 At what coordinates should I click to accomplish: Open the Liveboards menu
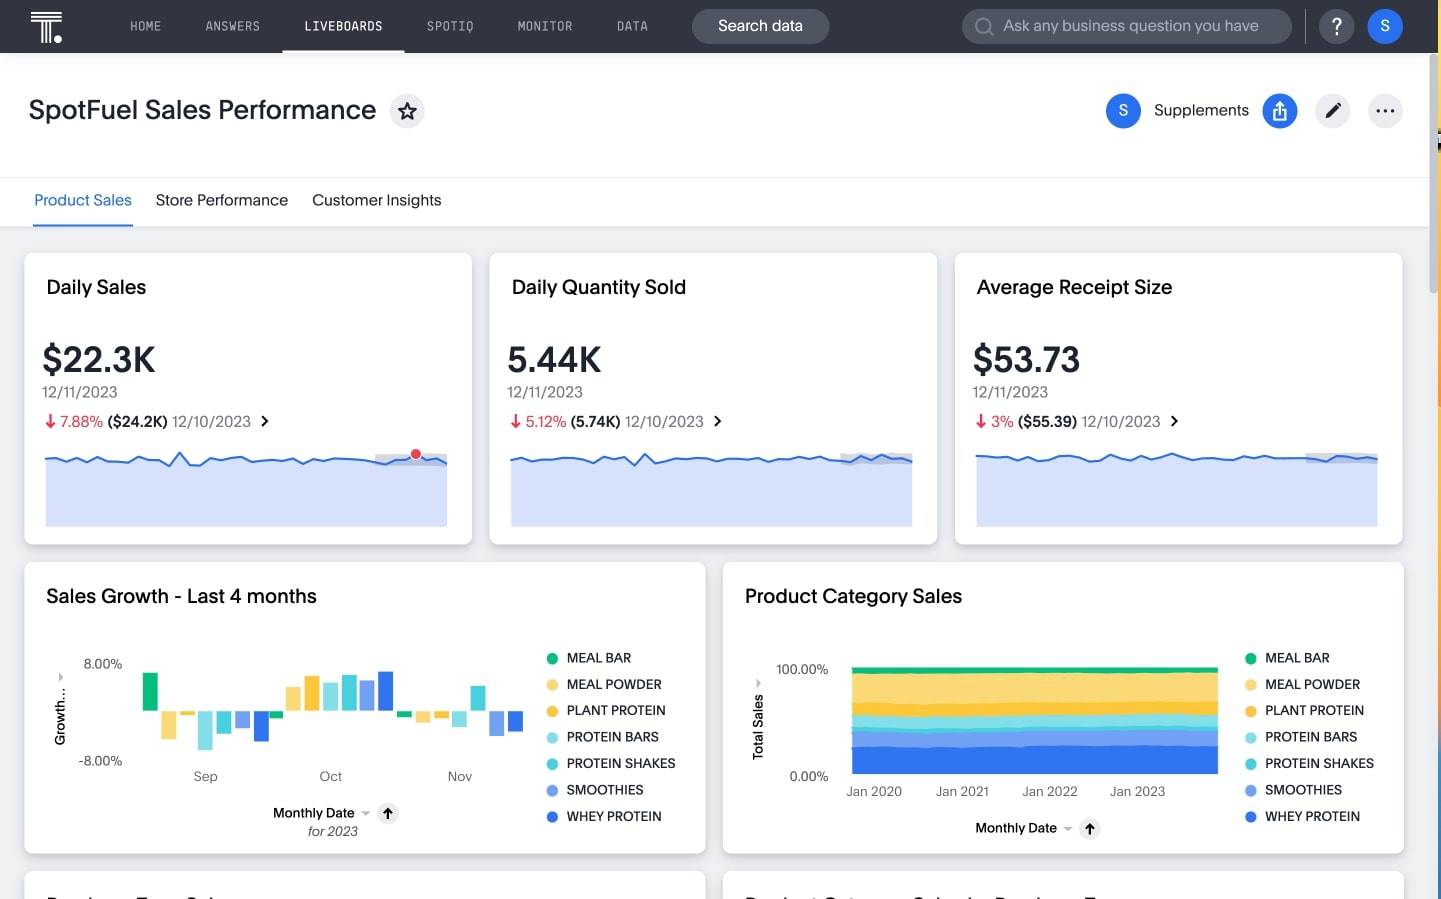click(x=343, y=26)
